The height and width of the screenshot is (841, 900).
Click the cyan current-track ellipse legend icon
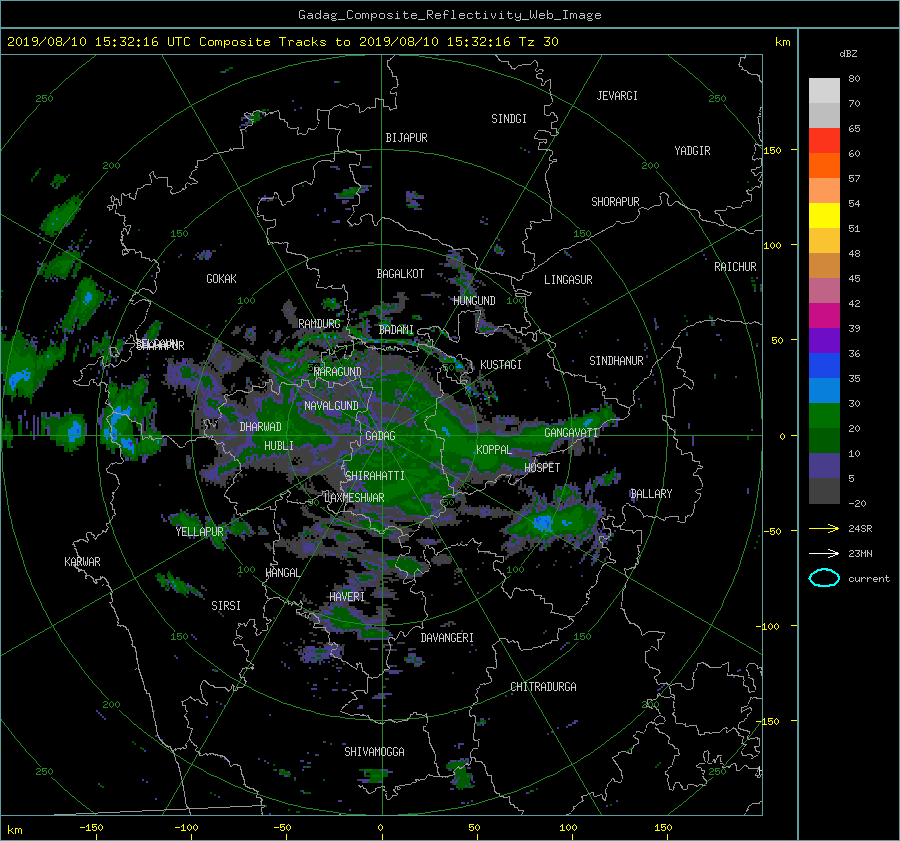click(824, 578)
